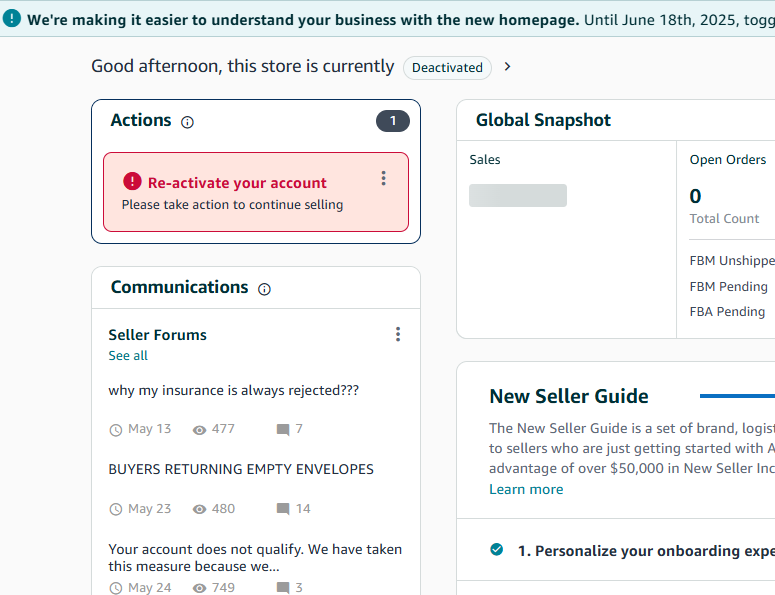Open Re-activate your account action
The width and height of the screenshot is (775, 595).
(237, 183)
